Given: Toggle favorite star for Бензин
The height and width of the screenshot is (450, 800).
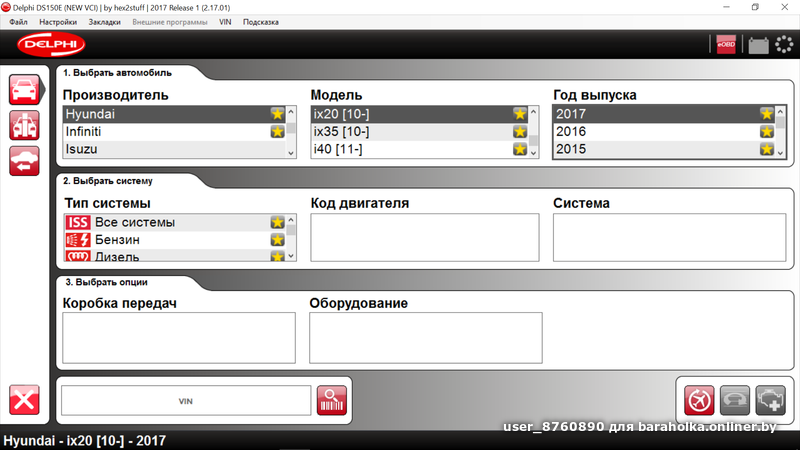Looking at the screenshot, I should pyautogui.click(x=277, y=240).
